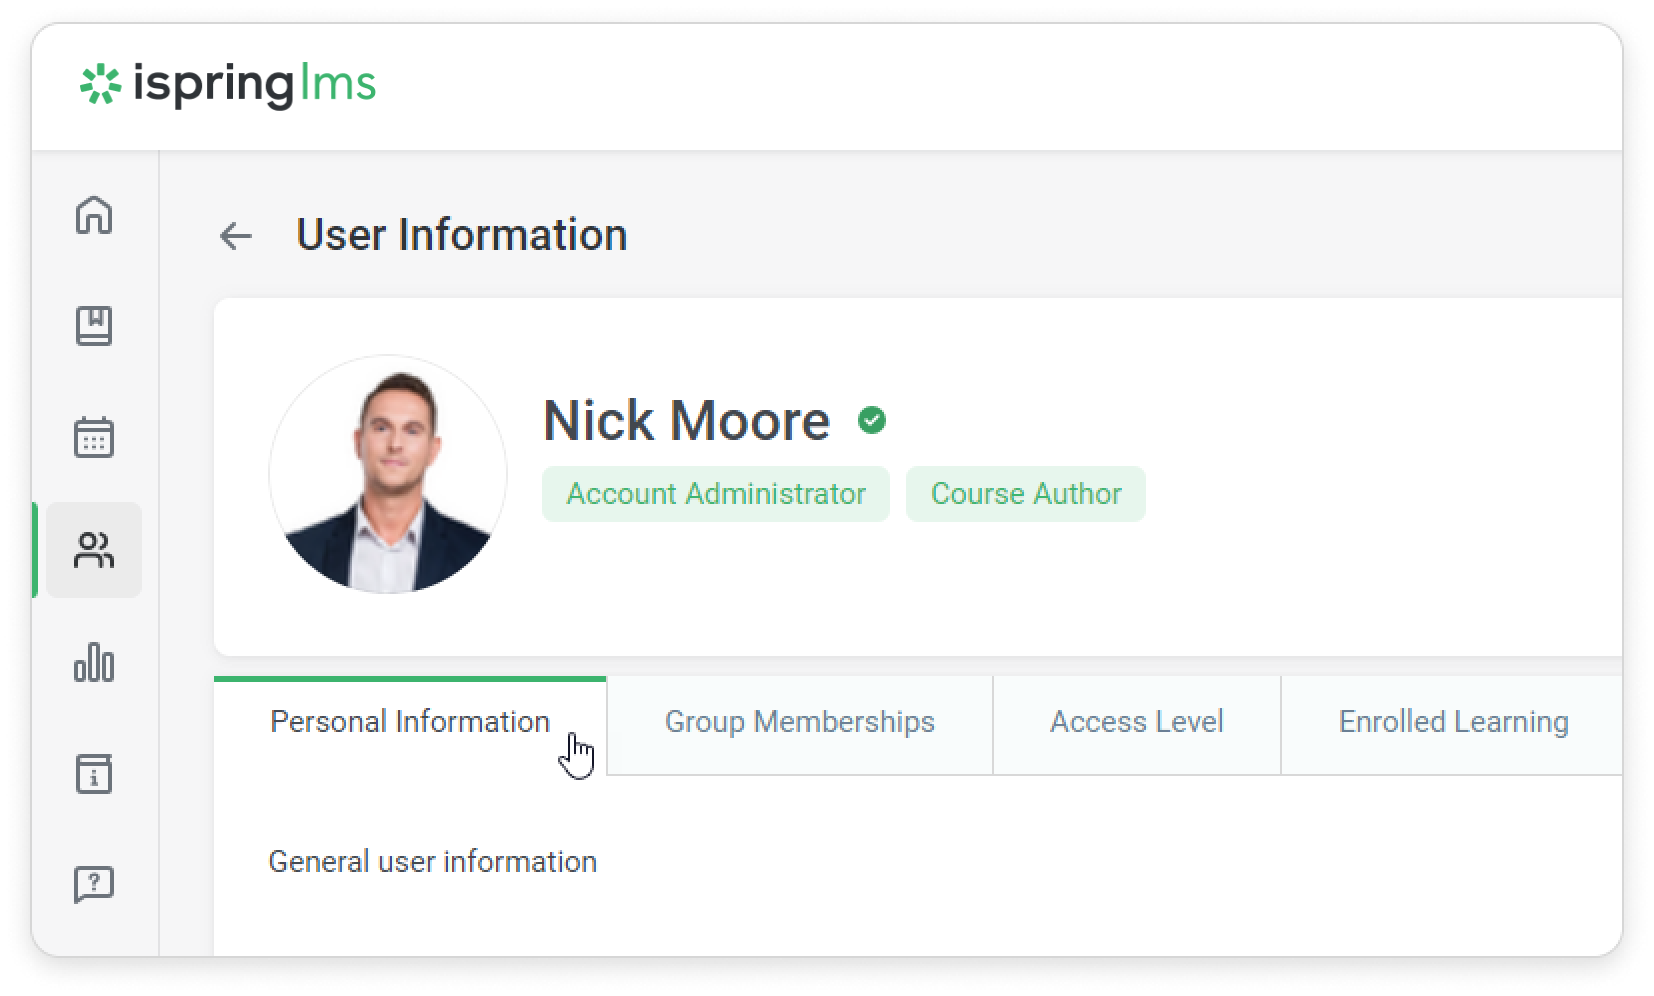The width and height of the screenshot is (1654, 996).
Task: Open the Reports bar chart icon
Action: point(94,662)
